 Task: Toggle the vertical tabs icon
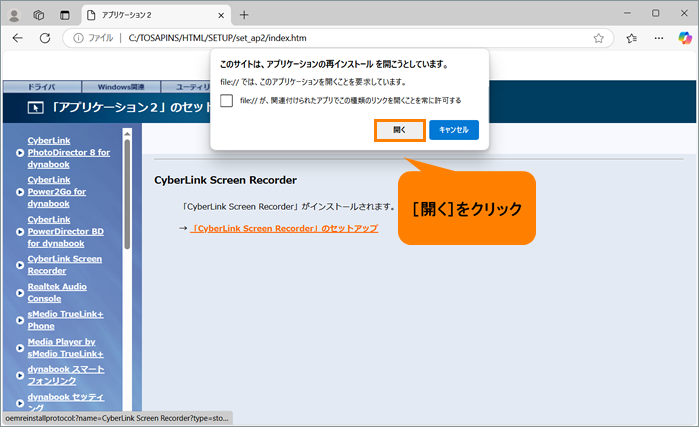coord(65,15)
